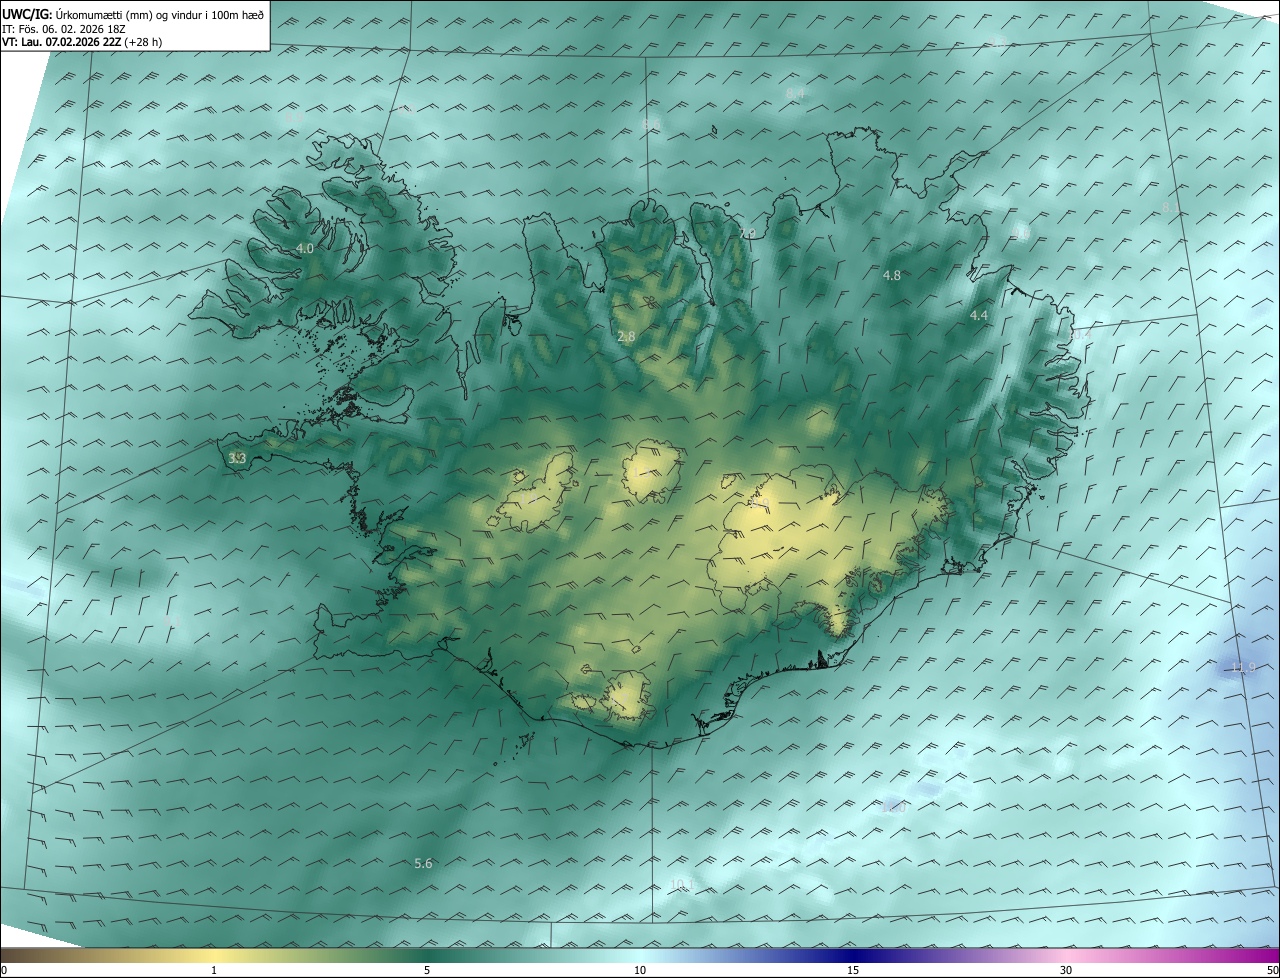
Task: Click the color scale tick label 10
Action: click(x=640, y=970)
